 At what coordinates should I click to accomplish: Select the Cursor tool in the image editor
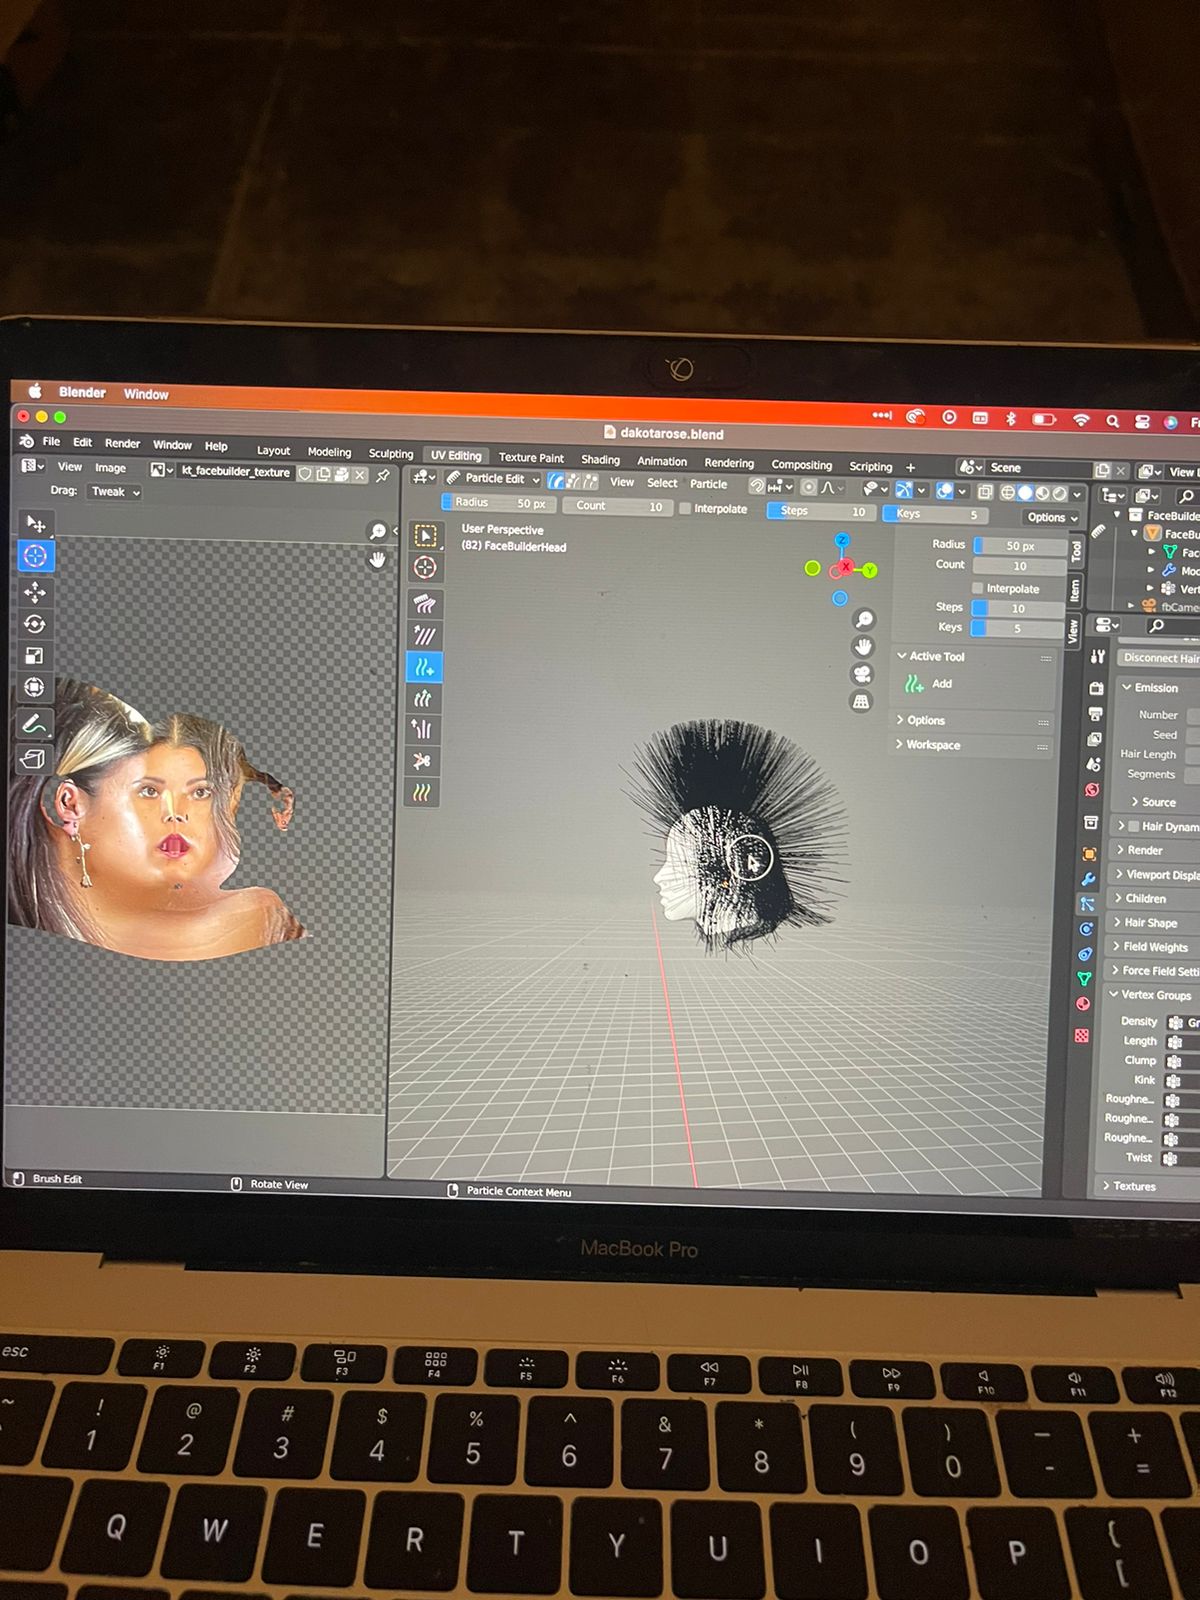pos(35,556)
